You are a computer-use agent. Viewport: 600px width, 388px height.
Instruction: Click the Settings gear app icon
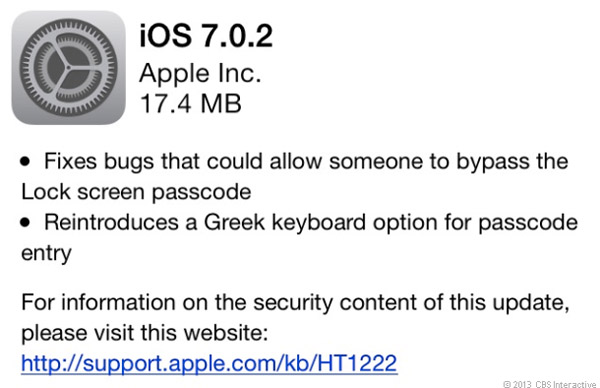(x=68, y=68)
